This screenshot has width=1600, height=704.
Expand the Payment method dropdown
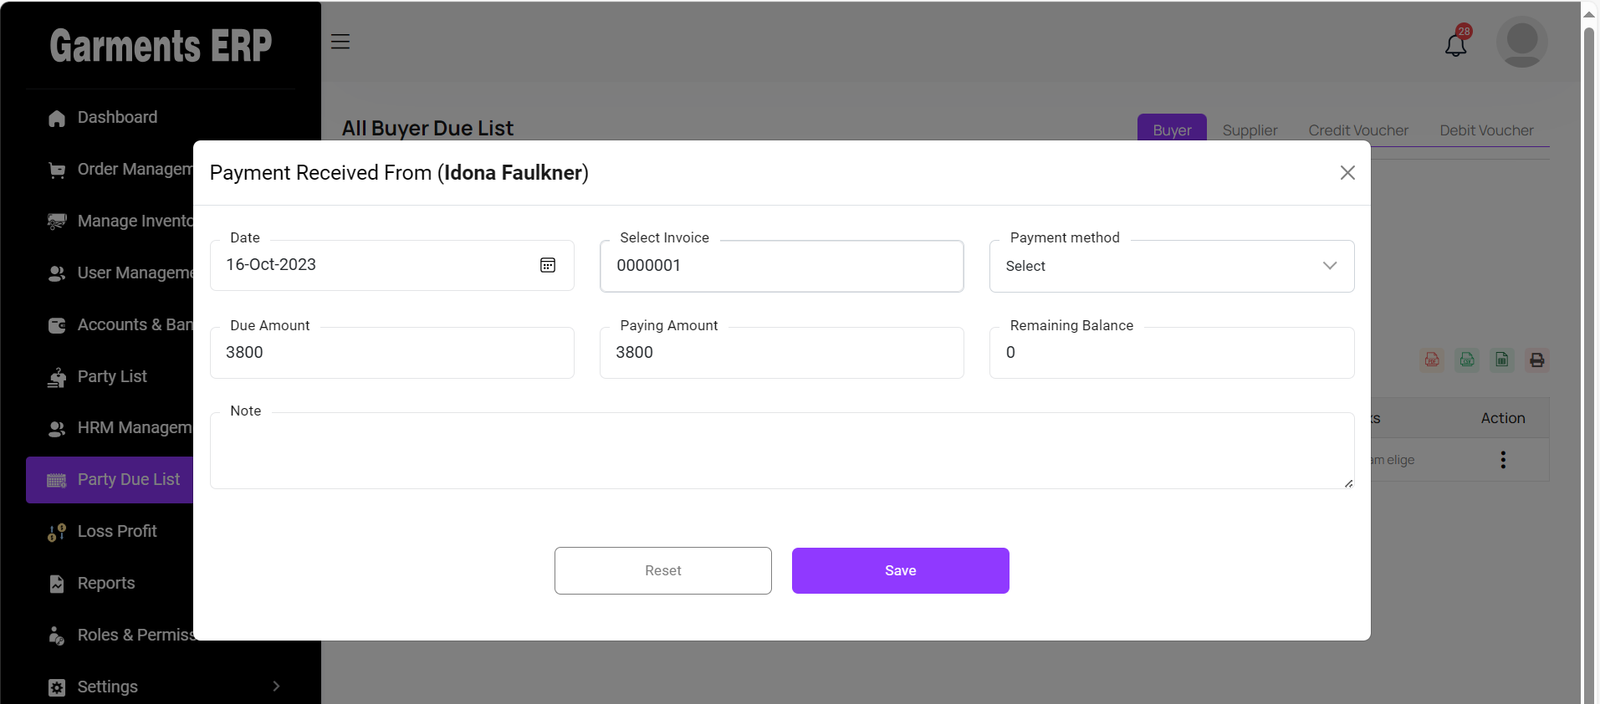click(x=1171, y=266)
